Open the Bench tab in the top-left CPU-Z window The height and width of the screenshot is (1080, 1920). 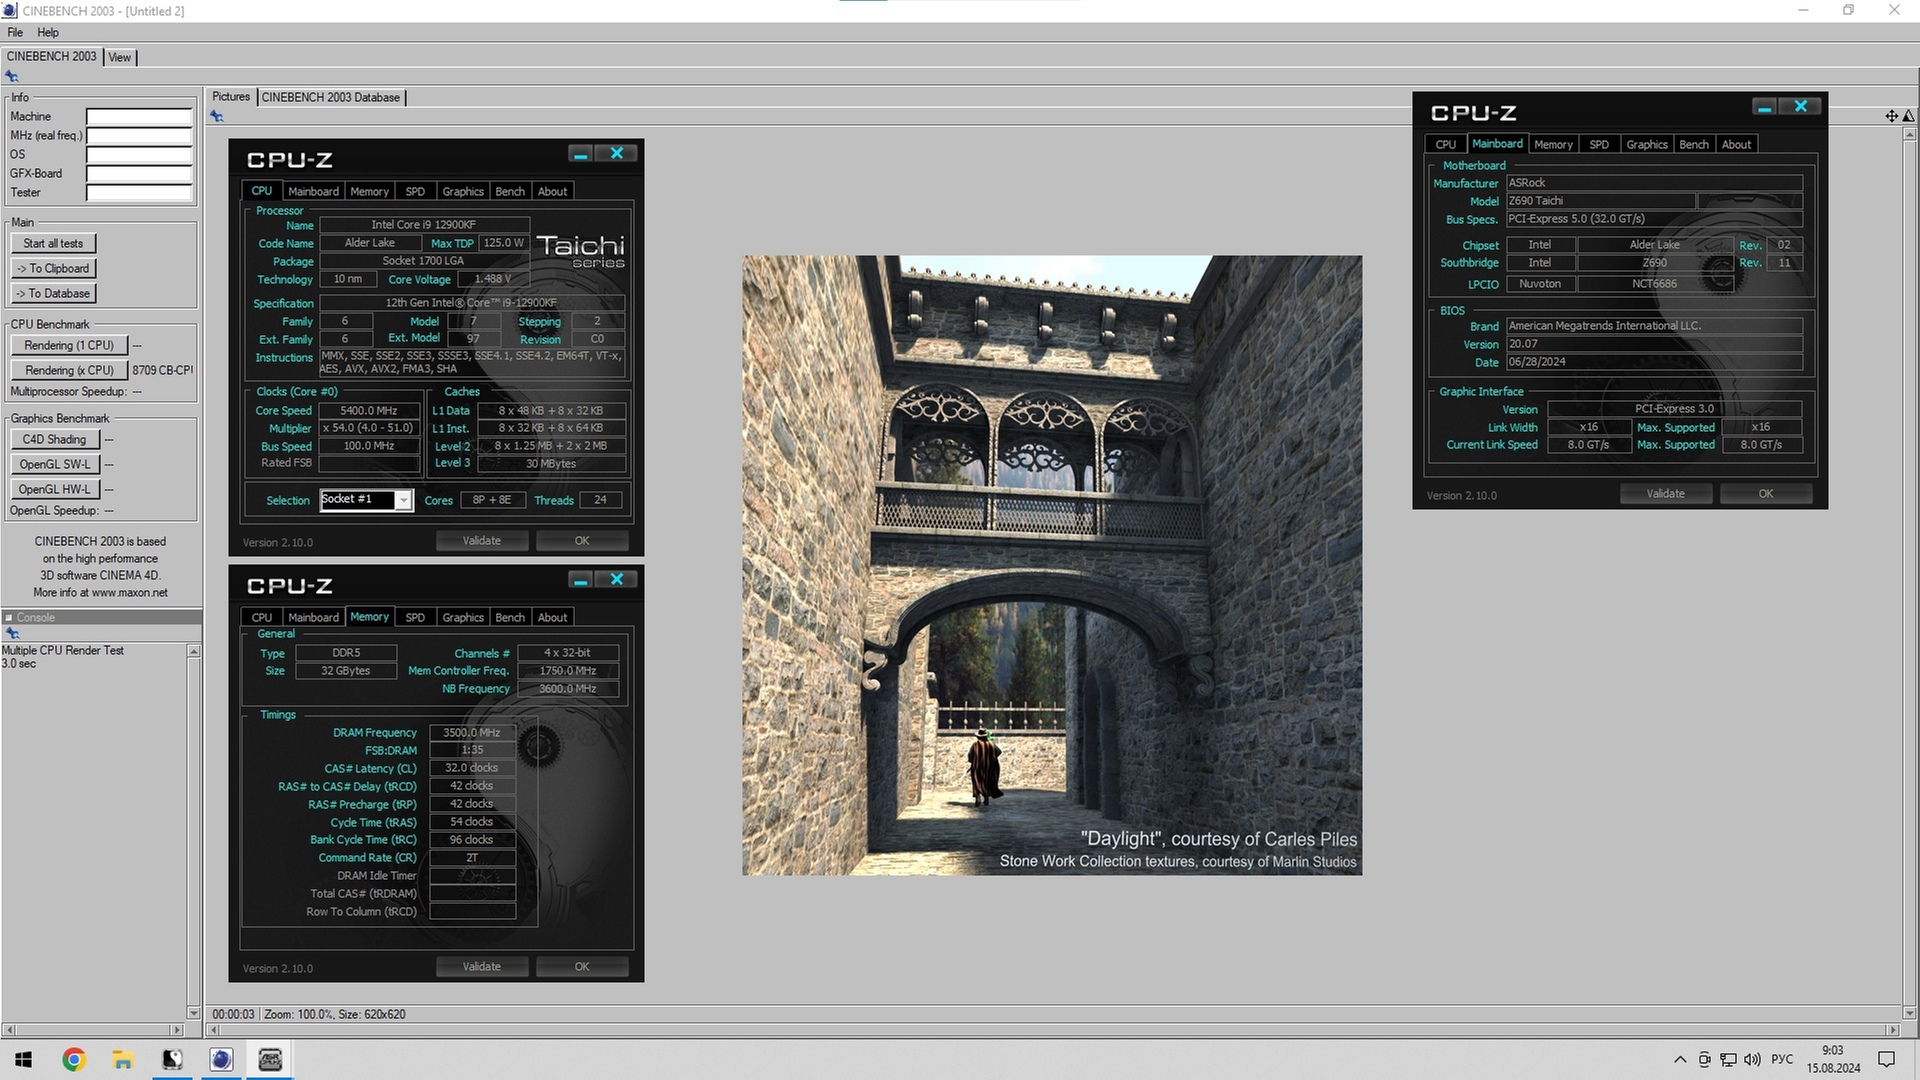510,191
